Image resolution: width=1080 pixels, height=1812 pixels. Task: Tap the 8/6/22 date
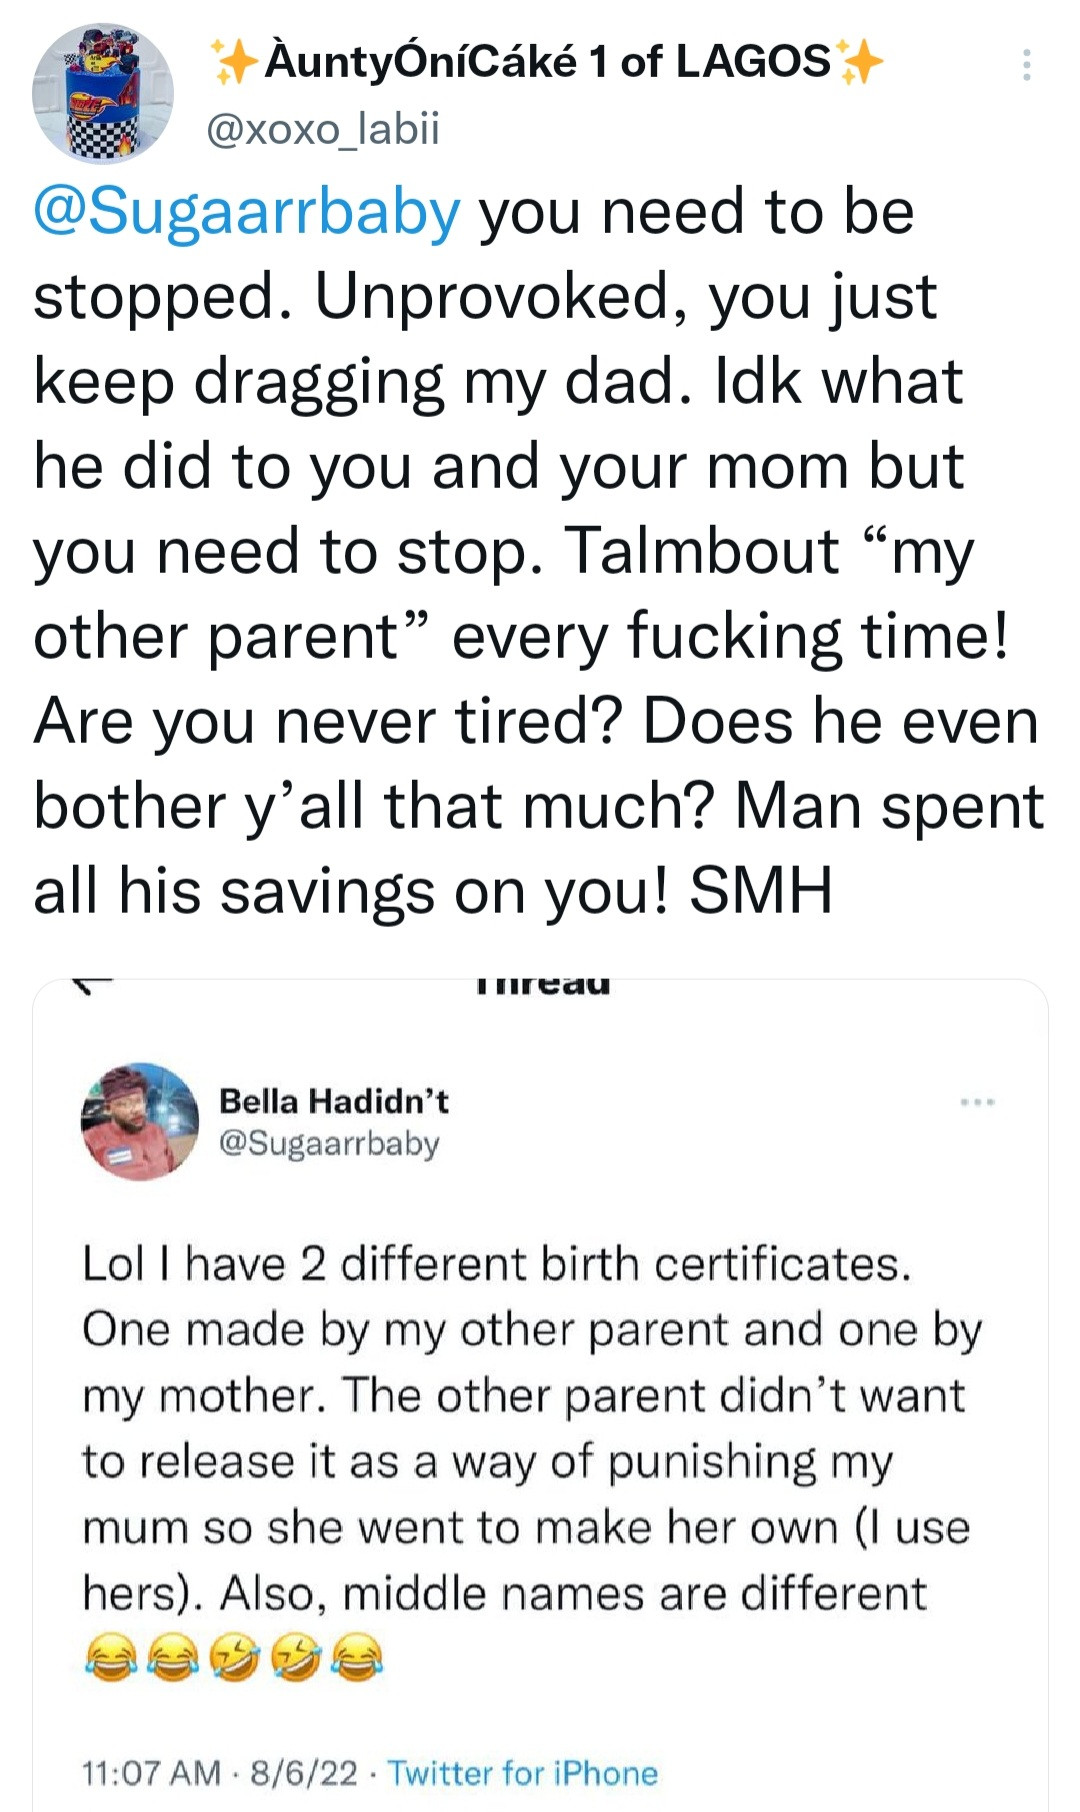[304, 1773]
